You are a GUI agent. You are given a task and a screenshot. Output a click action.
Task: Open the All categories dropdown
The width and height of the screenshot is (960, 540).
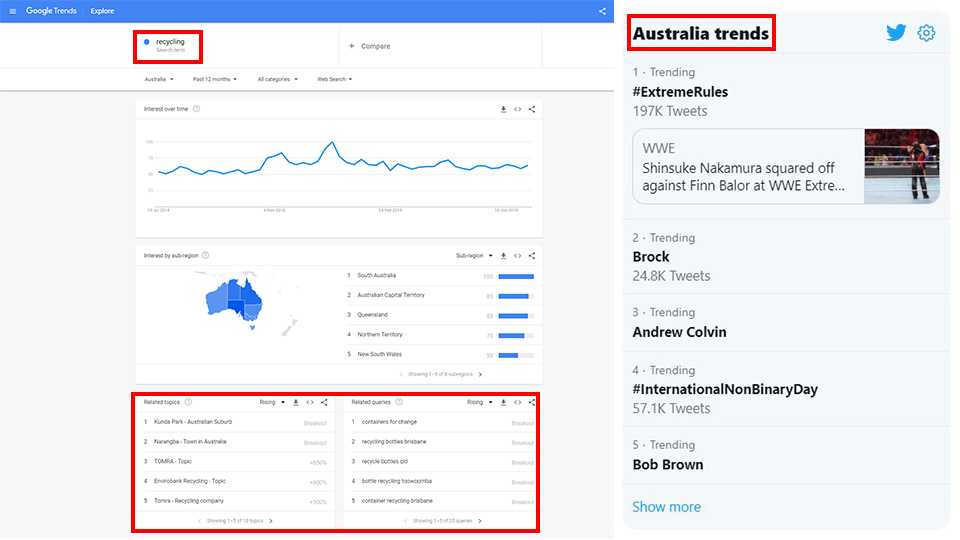277,79
